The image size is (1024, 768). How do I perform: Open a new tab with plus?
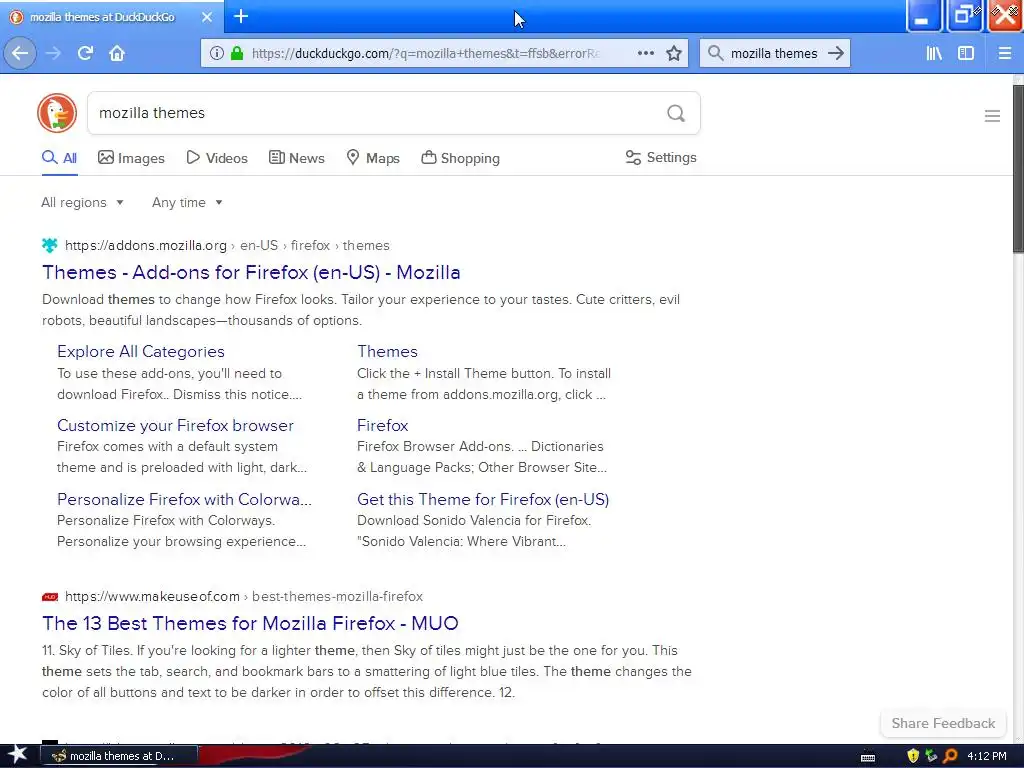240,16
